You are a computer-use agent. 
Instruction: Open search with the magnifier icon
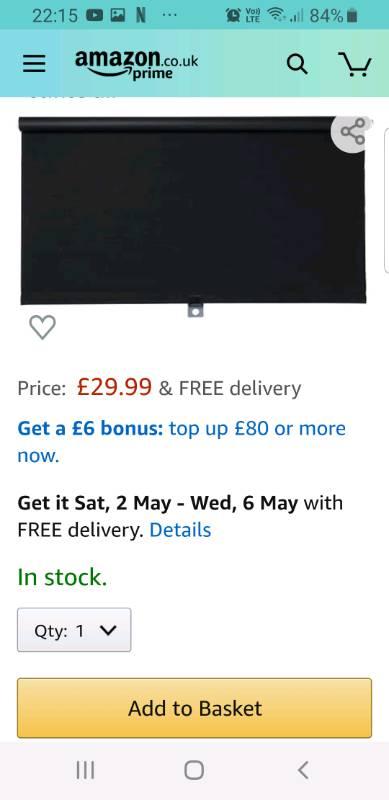[x=297, y=64]
